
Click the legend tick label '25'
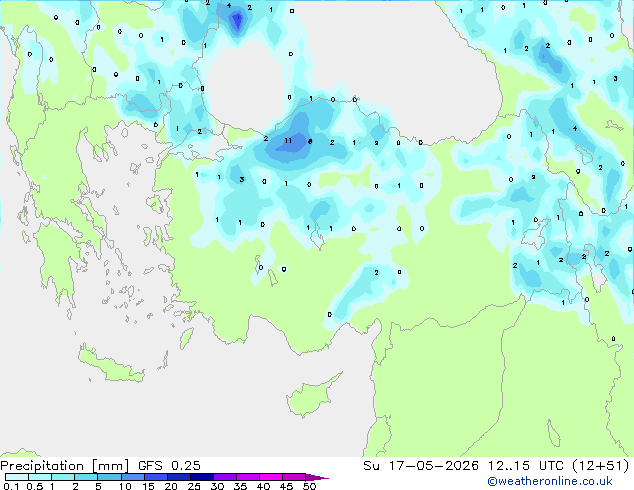coord(194,486)
